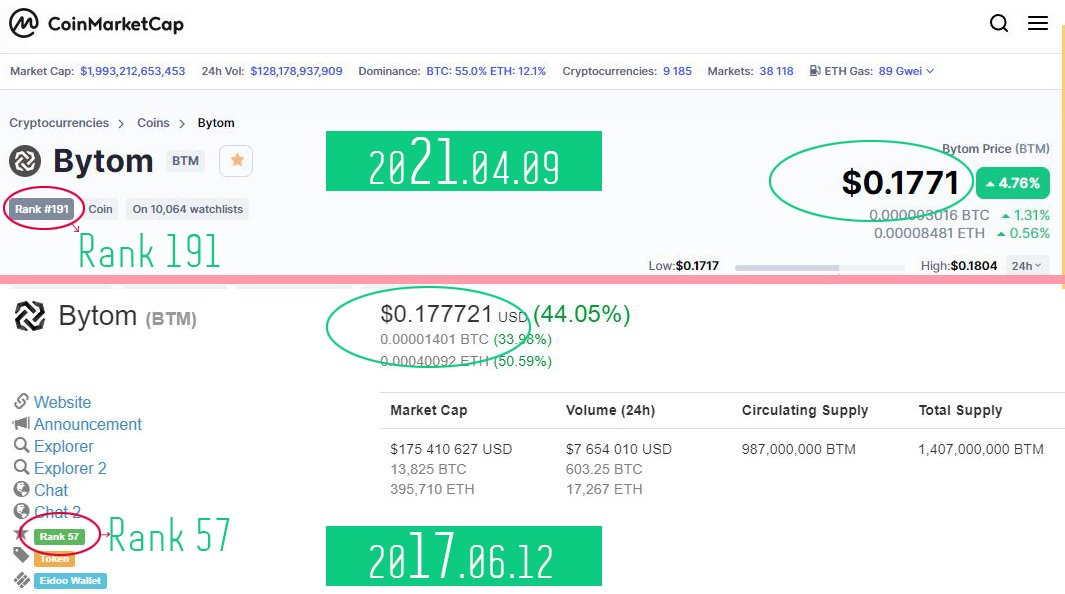1065x594 pixels.
Task: Click the Dominance BTC 55.0% ETH 12.1% link
Action: click(x=486, y=71)
